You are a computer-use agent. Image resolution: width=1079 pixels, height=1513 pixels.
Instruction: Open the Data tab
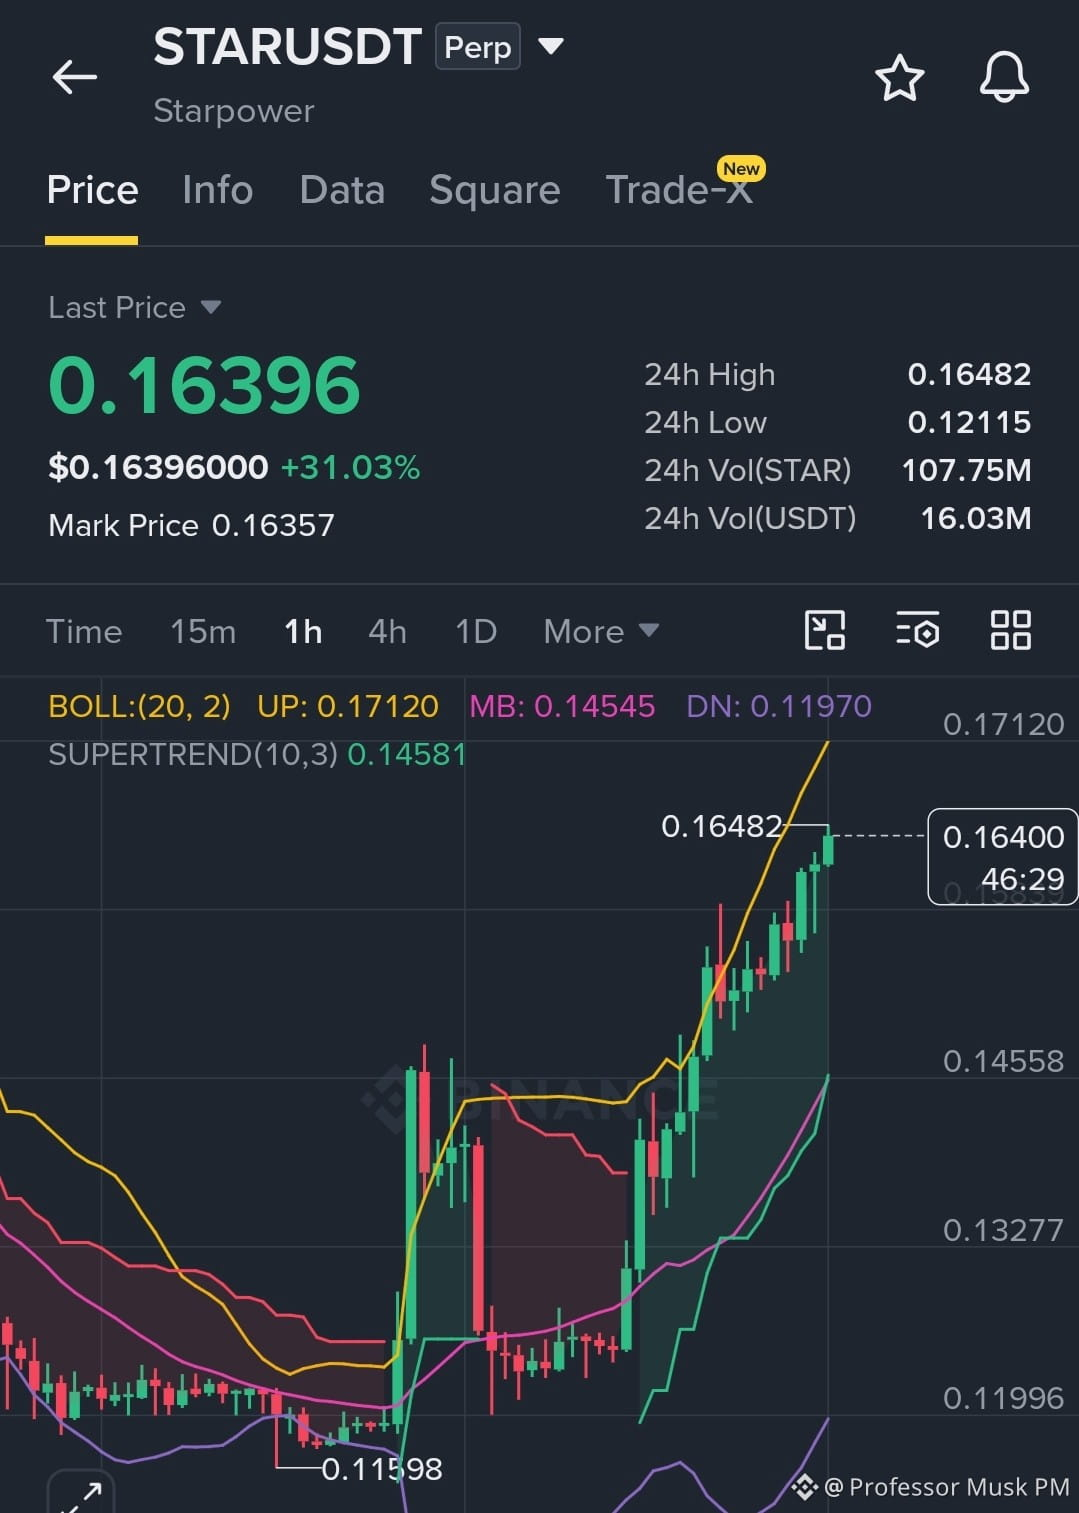click(x=342, y=190)
